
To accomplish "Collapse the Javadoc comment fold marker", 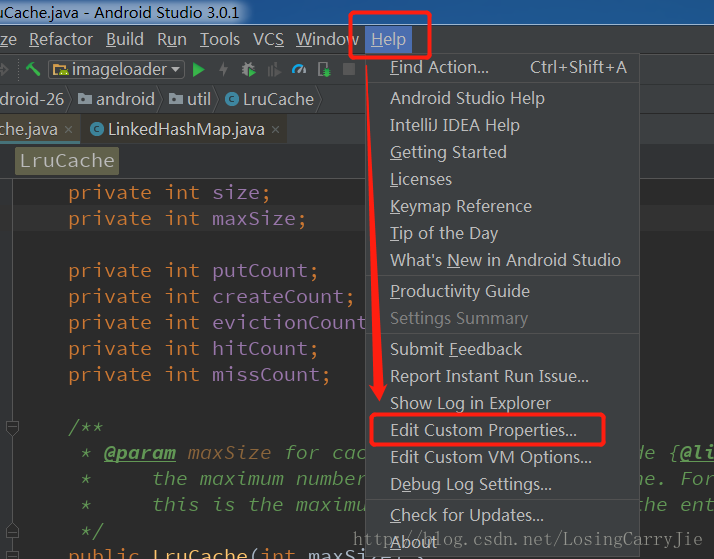I will [x=12, y=428].
